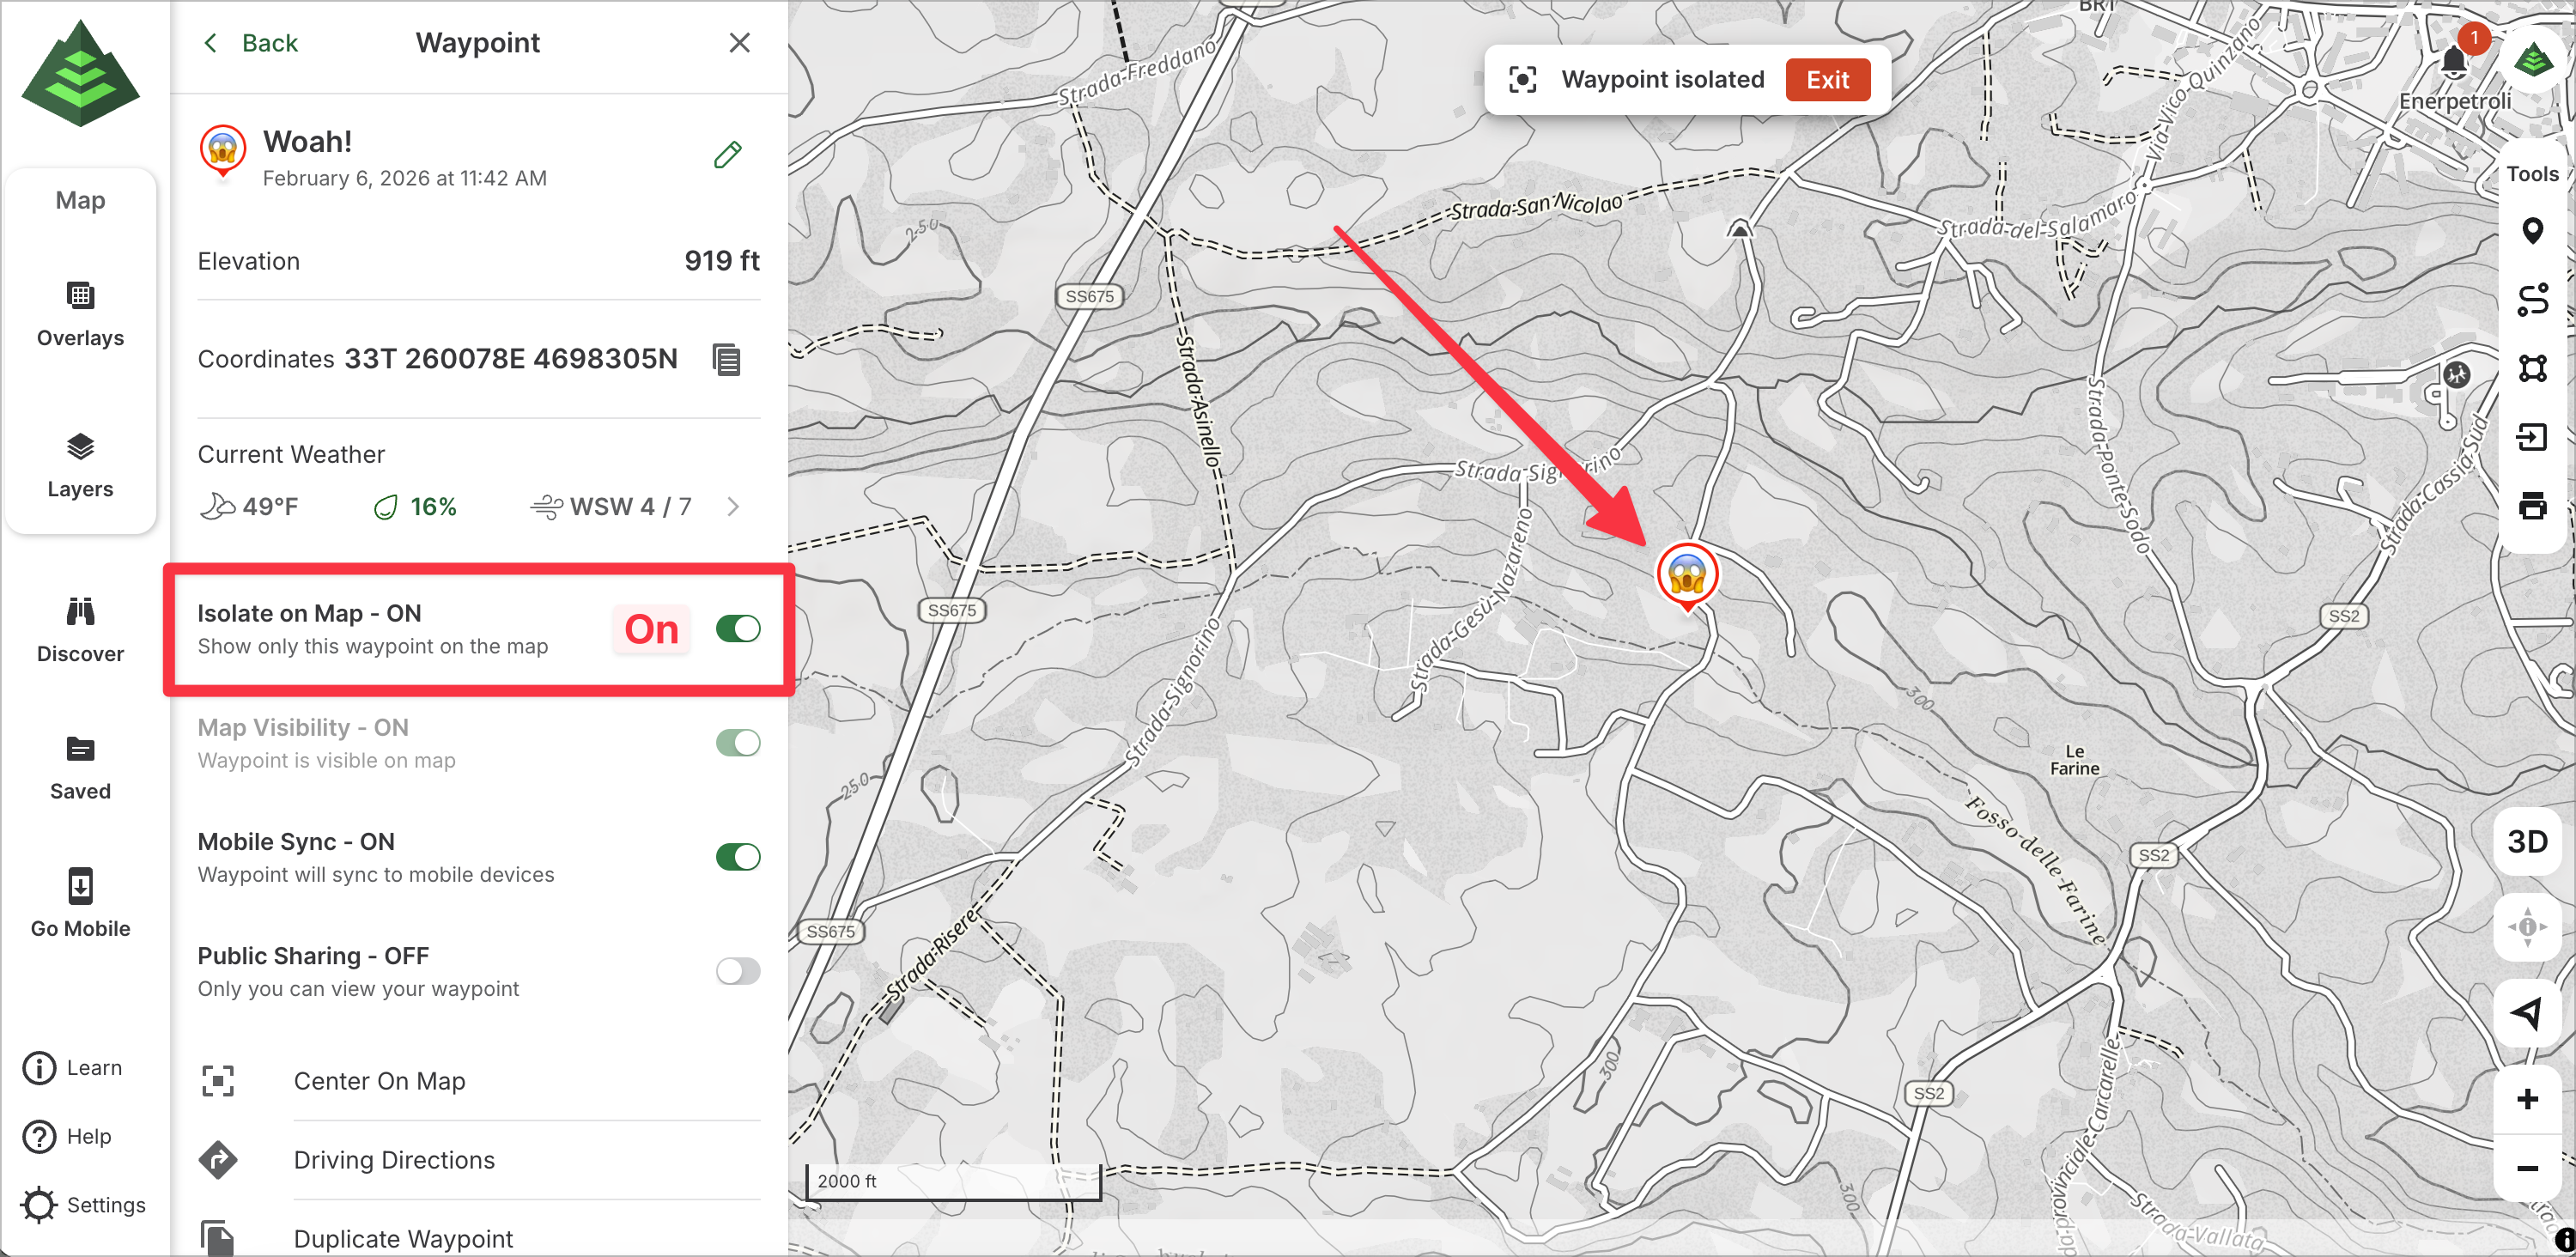Click Driving Directions

pyautogui.click(x=394, y=1160)
